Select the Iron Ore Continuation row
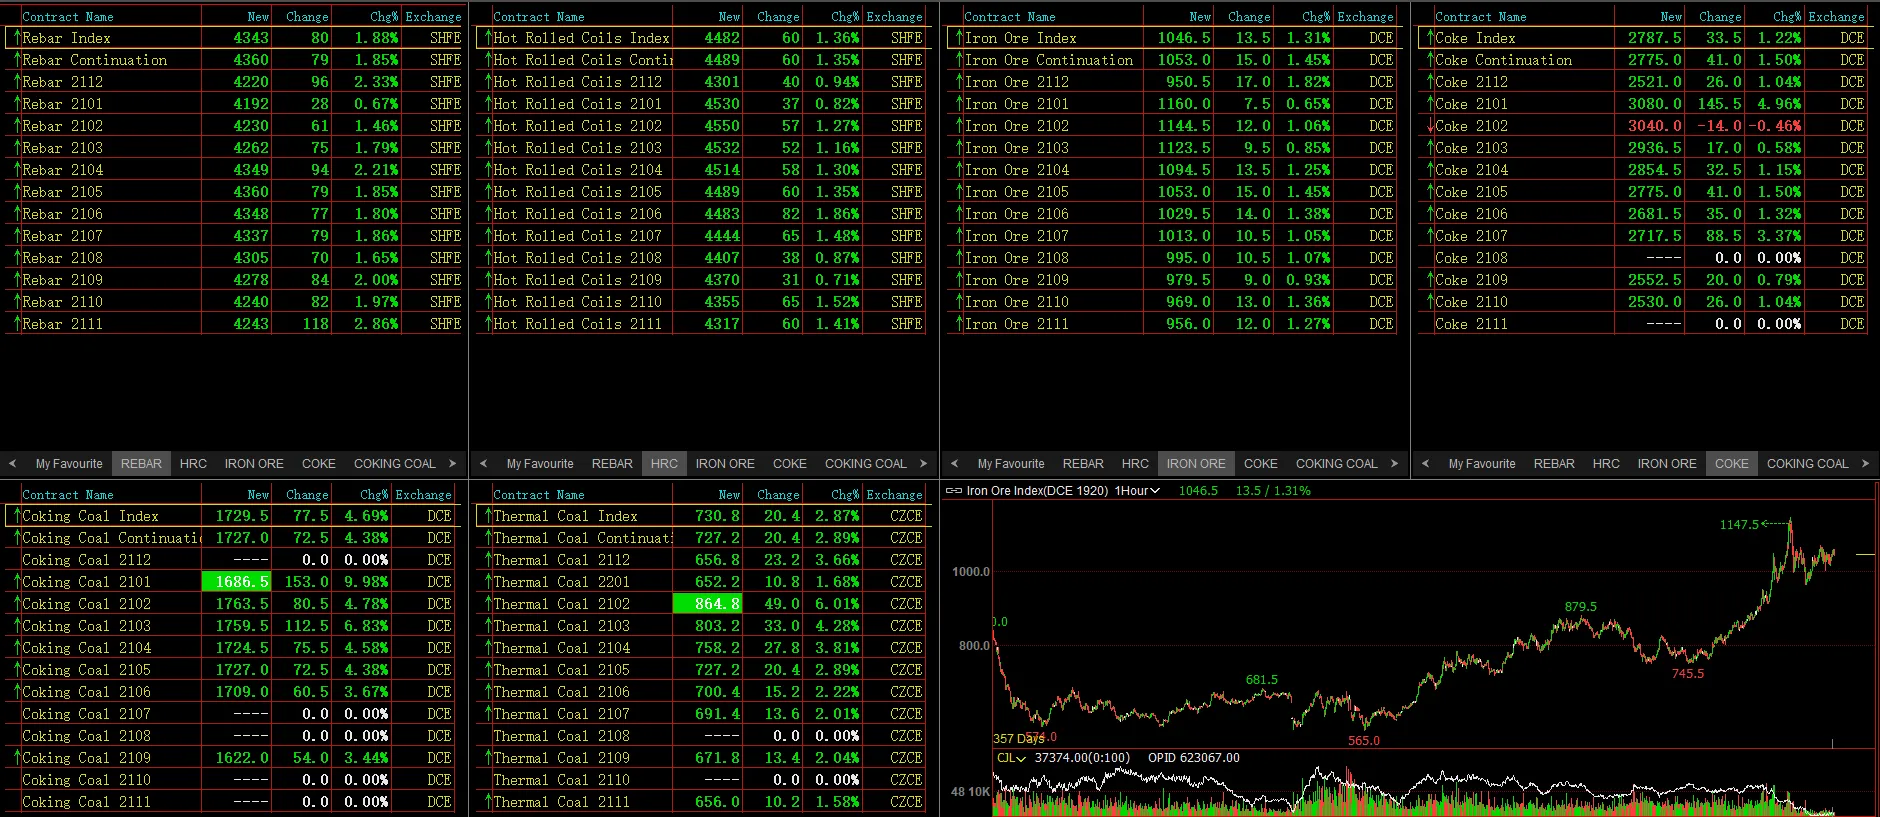1880x817 pixels. [1172, 60]
